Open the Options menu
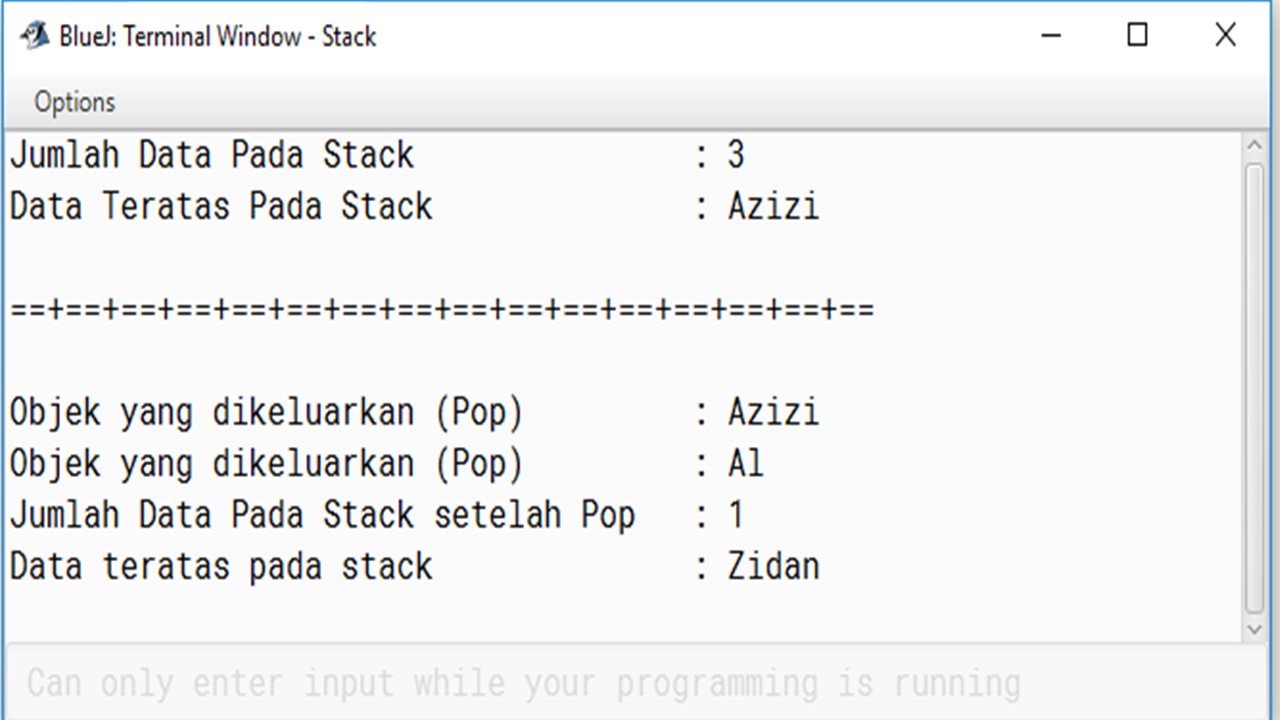Viewport: 1280px width, 720px height. (75, 101)
